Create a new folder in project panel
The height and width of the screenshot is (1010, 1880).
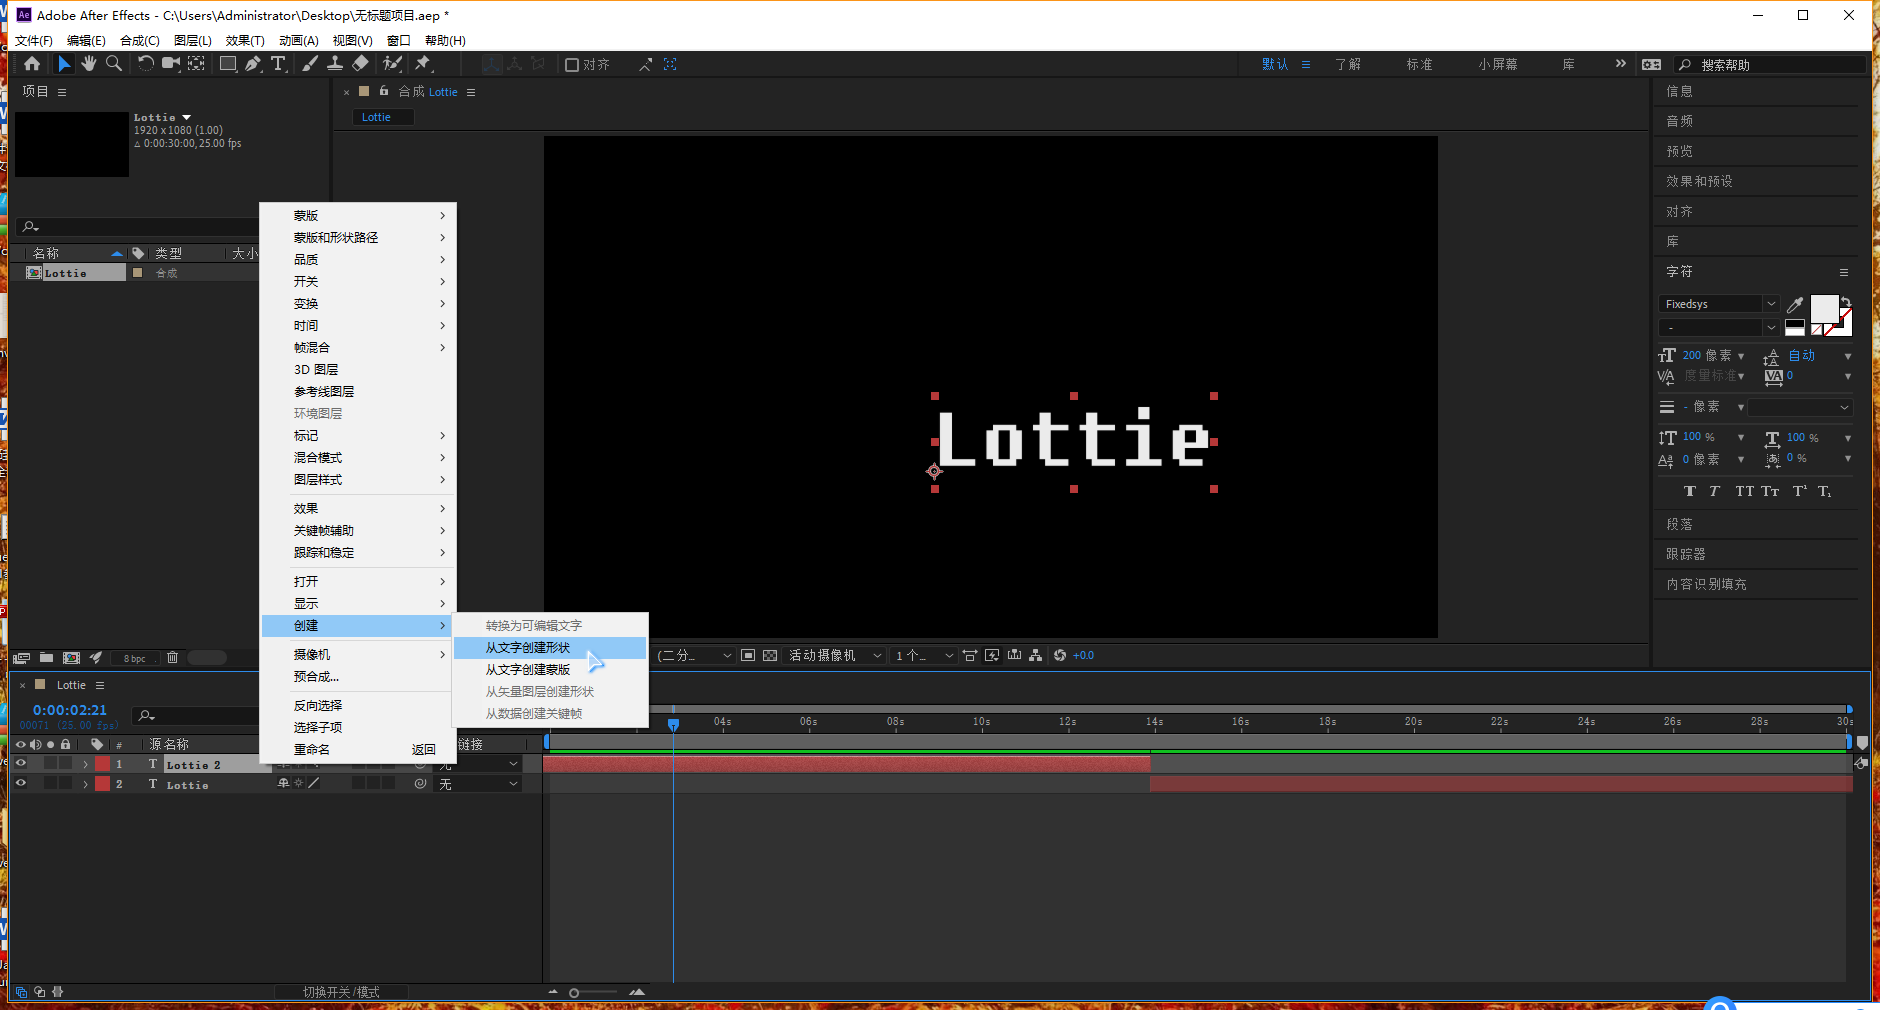point(46,658)
